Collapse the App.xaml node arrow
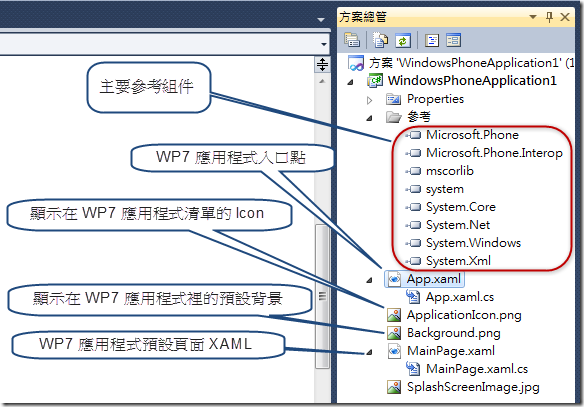The height and width of the screenshot is (407, 584). pyautogui.click(x=369, y=280)
